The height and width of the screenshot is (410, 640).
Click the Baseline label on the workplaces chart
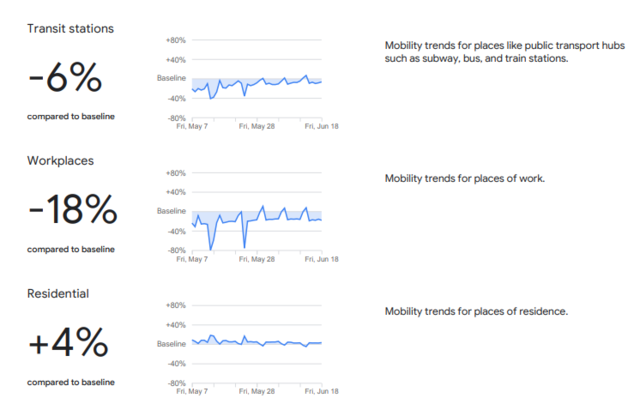pyautogui.click(x=172, y=211)
